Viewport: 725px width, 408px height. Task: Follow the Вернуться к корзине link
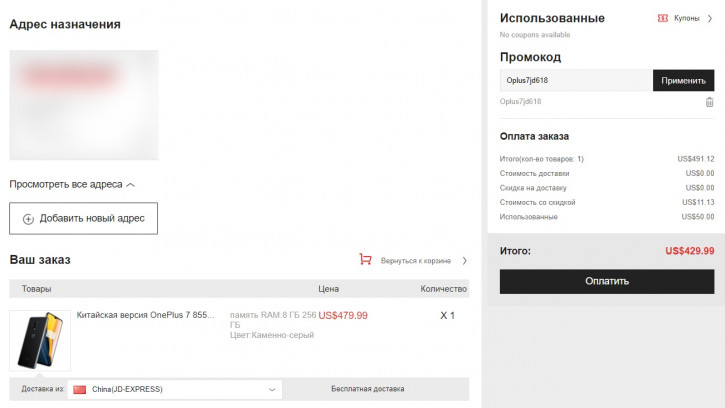[415, 261]
